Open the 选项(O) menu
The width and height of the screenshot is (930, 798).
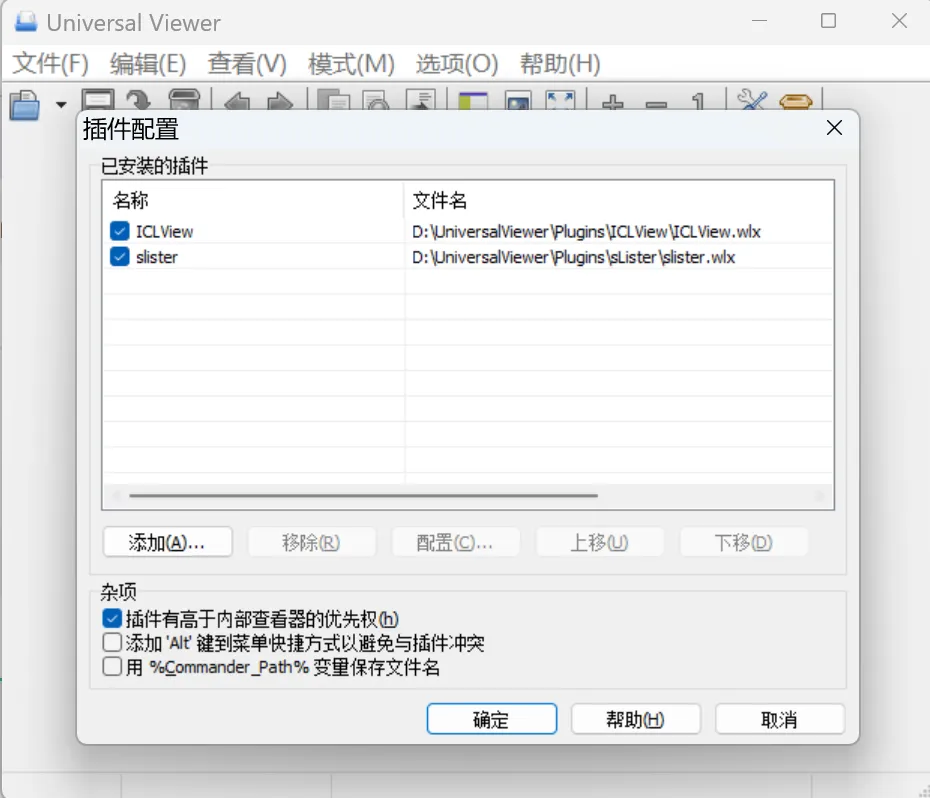[x=457, y=63]
